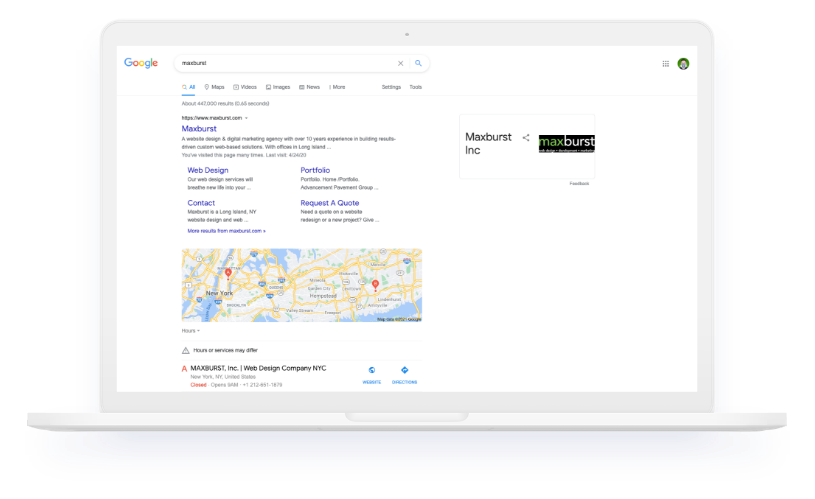Image resolution: width=815 pixels, height=499 pixels.
Task: Switch to the Images tab
Action: coord(278,87)
